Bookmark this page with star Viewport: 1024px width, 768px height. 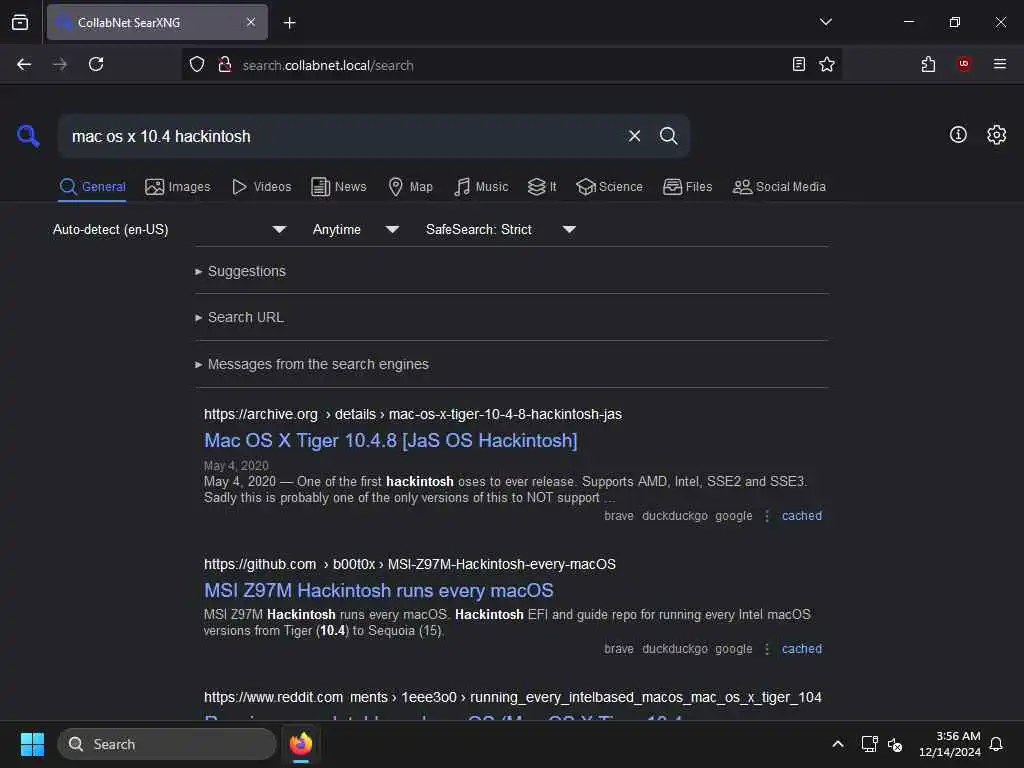coord(827,64)
